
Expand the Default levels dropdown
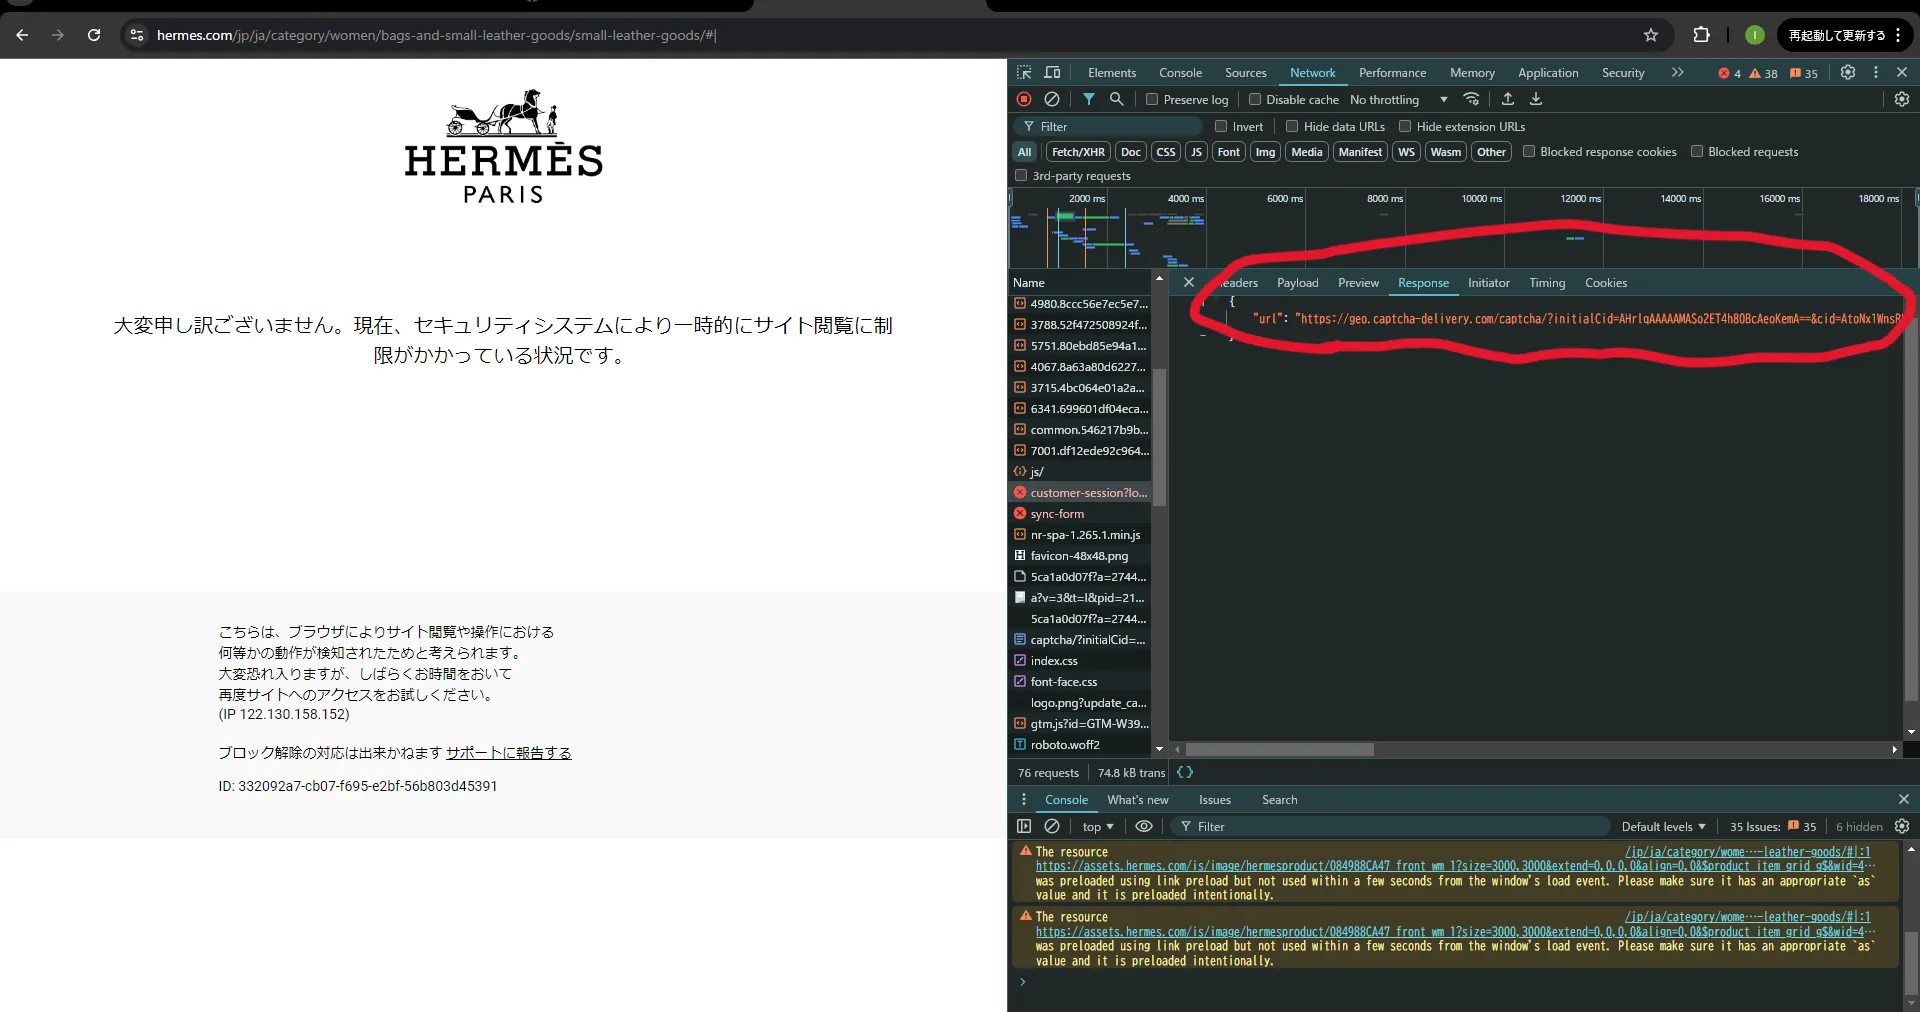tap(1663, 827)
